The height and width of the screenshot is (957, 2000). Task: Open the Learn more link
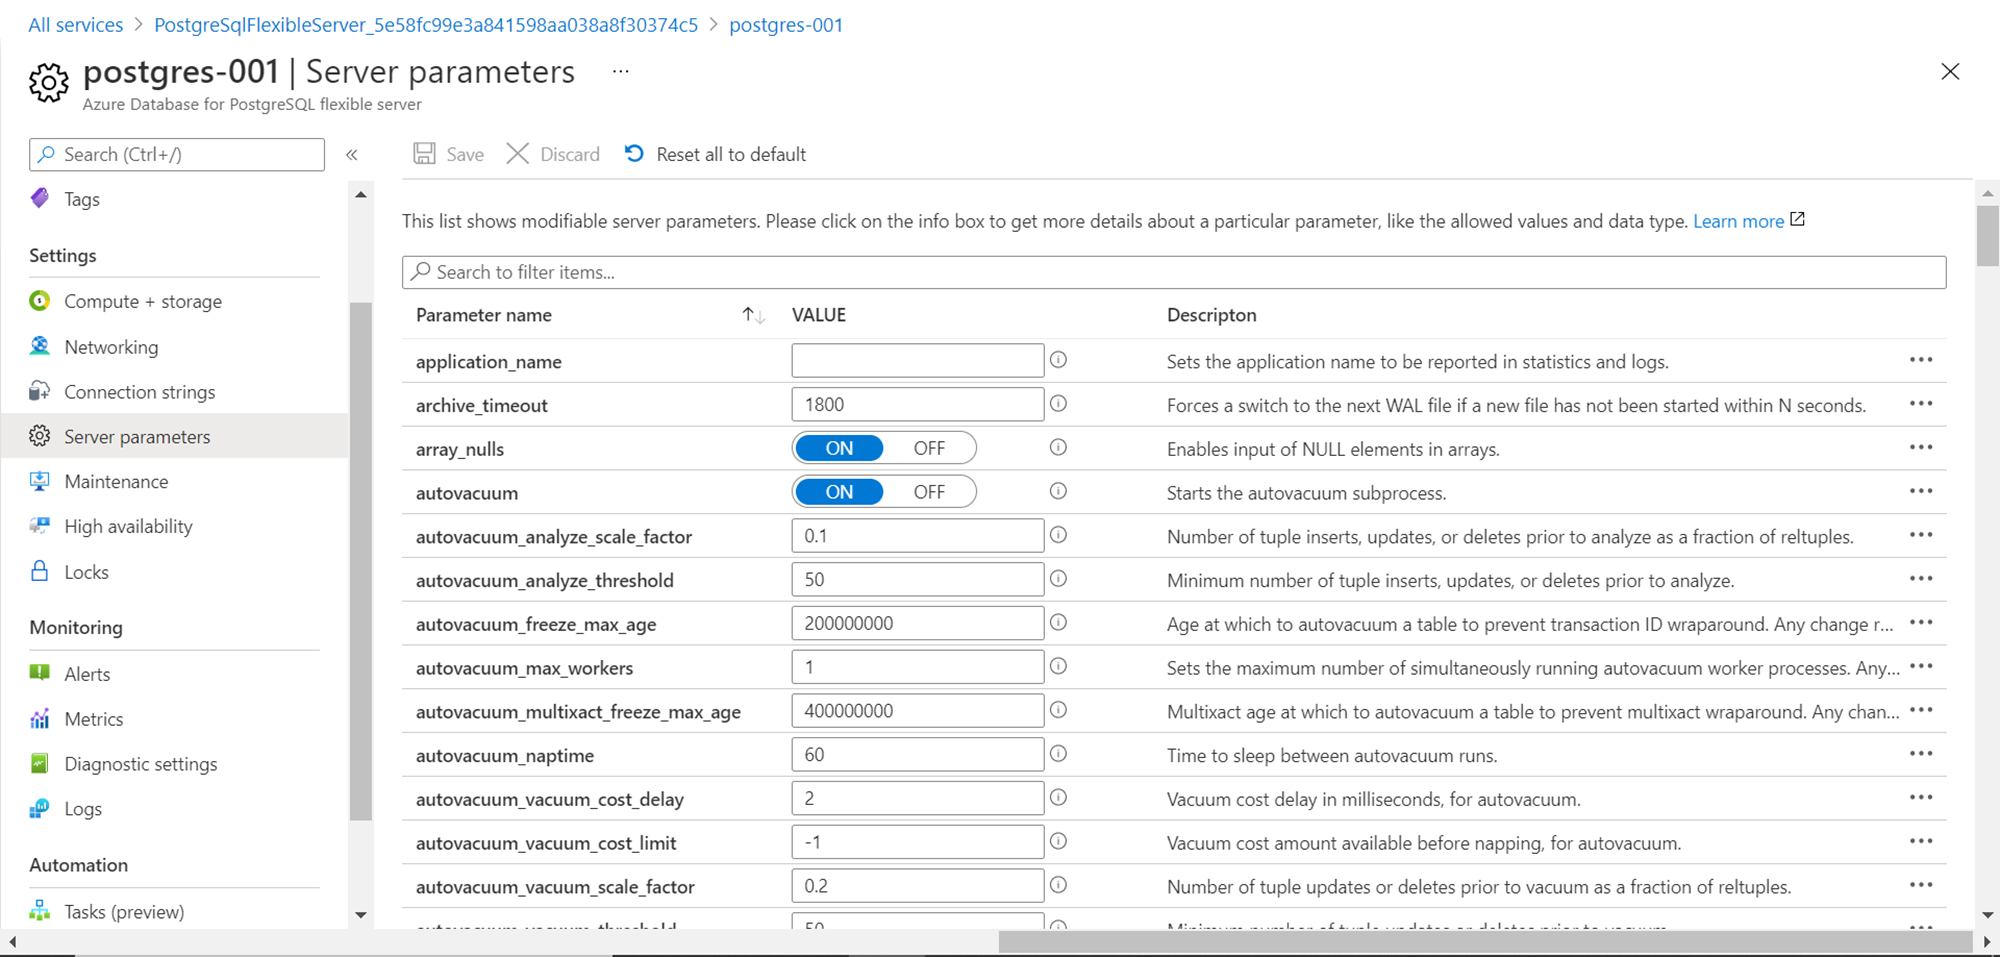1738,221
